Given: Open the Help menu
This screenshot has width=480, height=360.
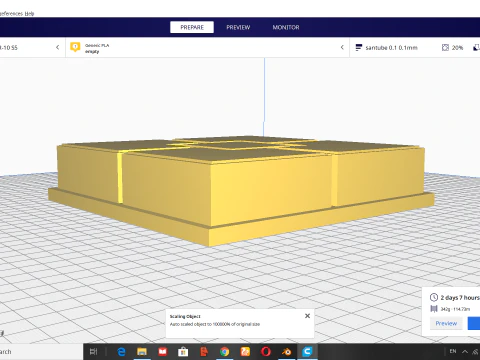Looking at the screenshot, I should click(x=29, y=14).
